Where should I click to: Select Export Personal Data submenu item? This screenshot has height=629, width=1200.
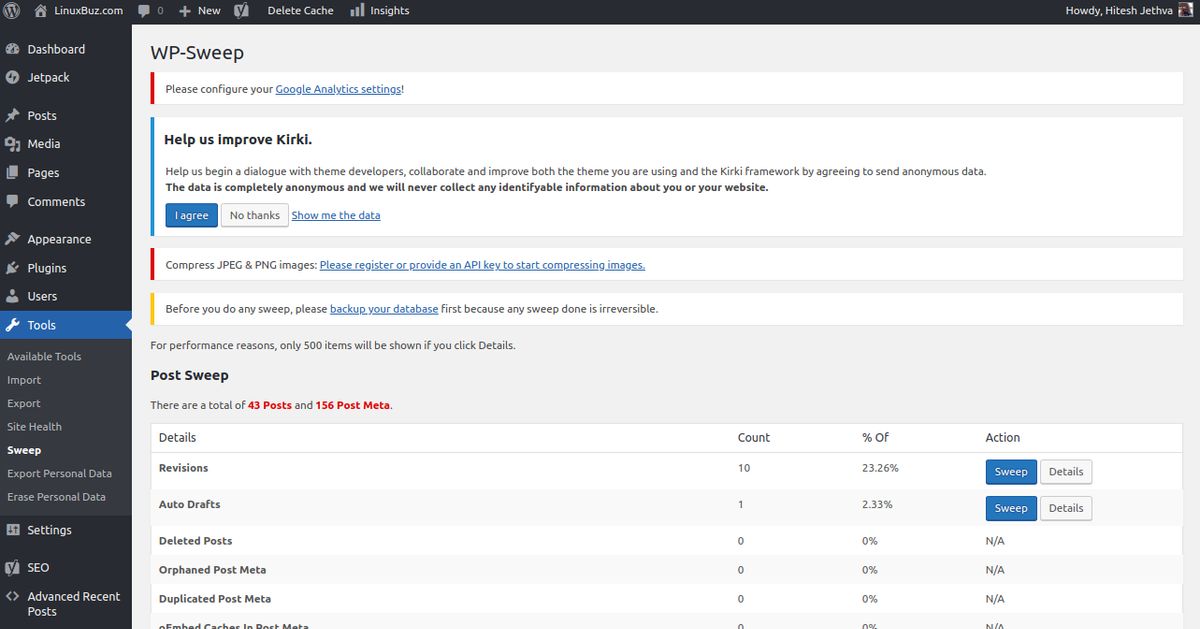tap(59, 474)
